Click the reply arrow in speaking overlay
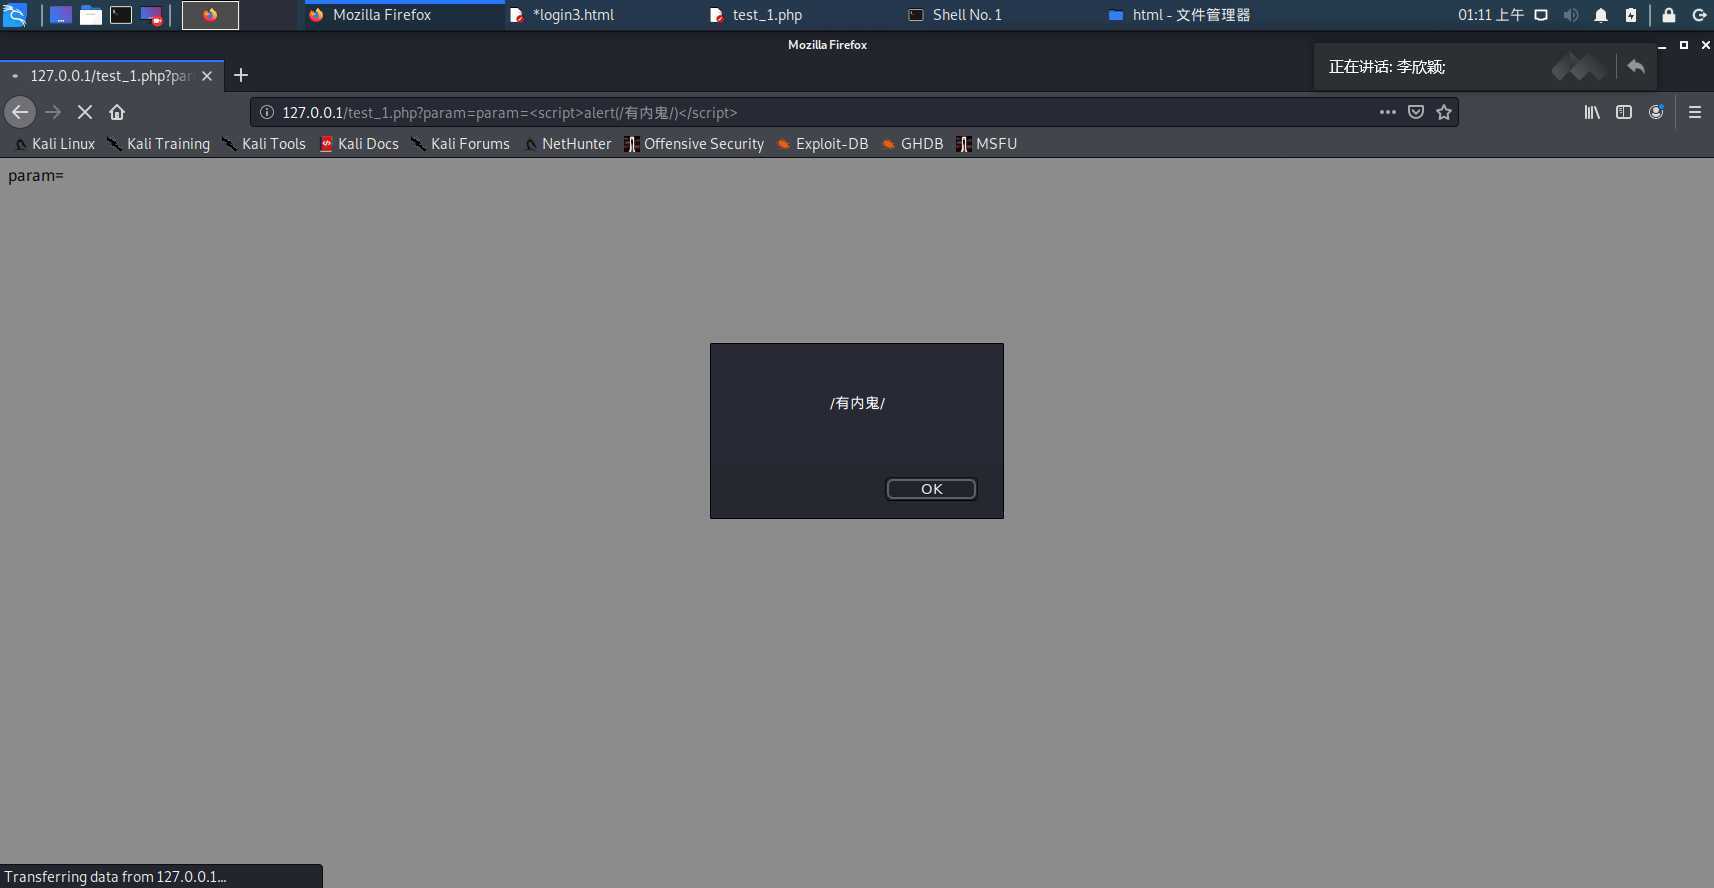Image resolution: width=1714 pixels, height=888 pixels. tap(1636, 67)
